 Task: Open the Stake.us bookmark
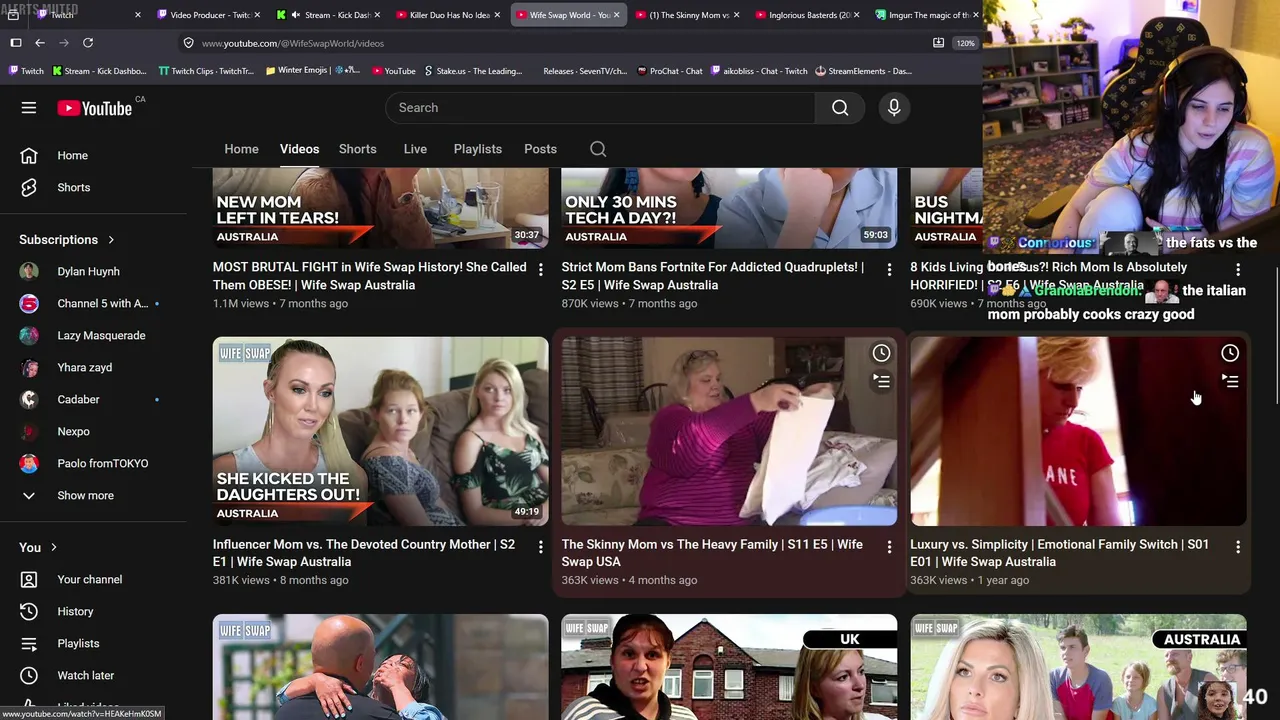tap(473, 71)
